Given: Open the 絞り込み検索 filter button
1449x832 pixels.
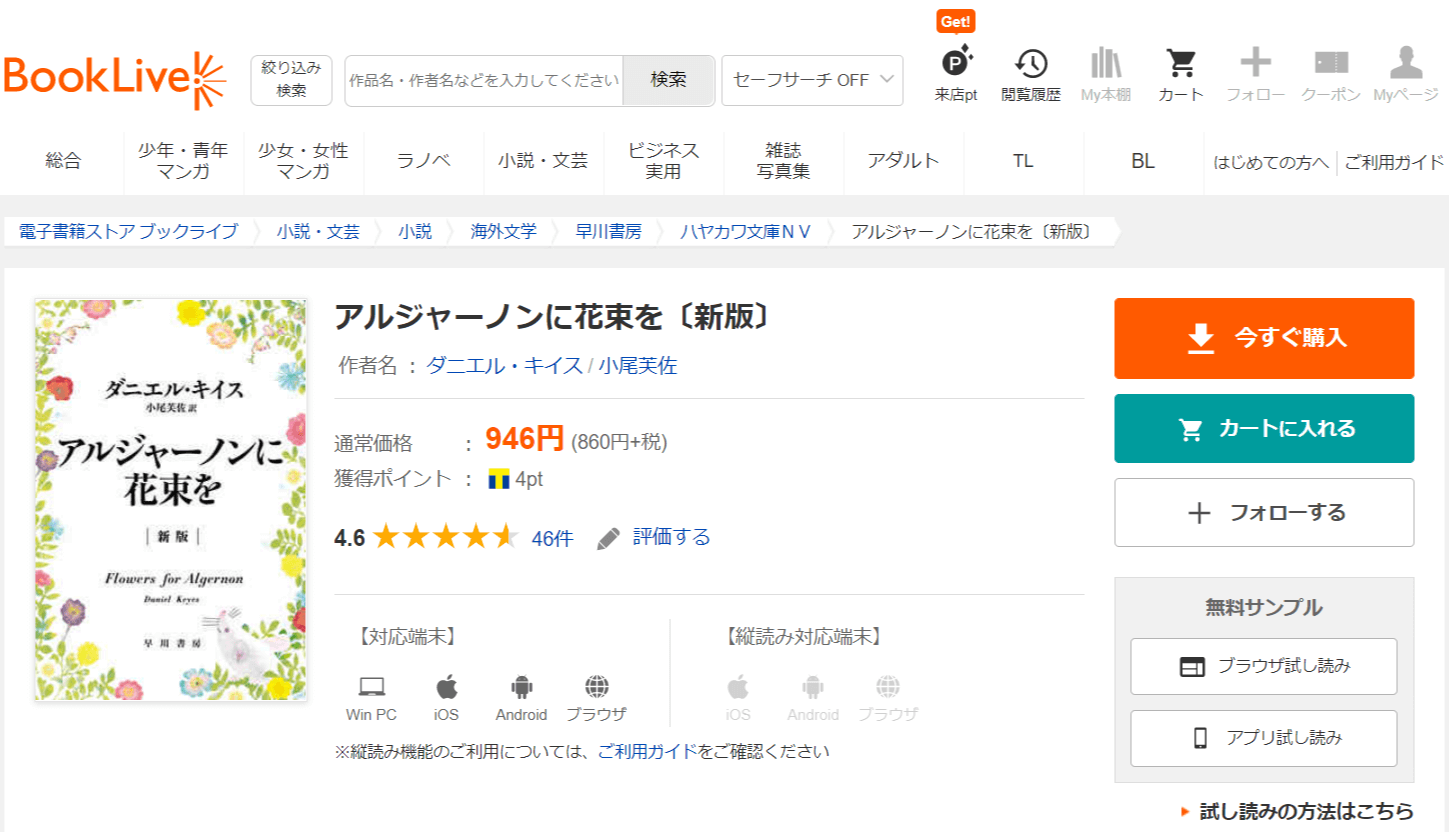Looking at the screenshot, I should tap(291, 80).
